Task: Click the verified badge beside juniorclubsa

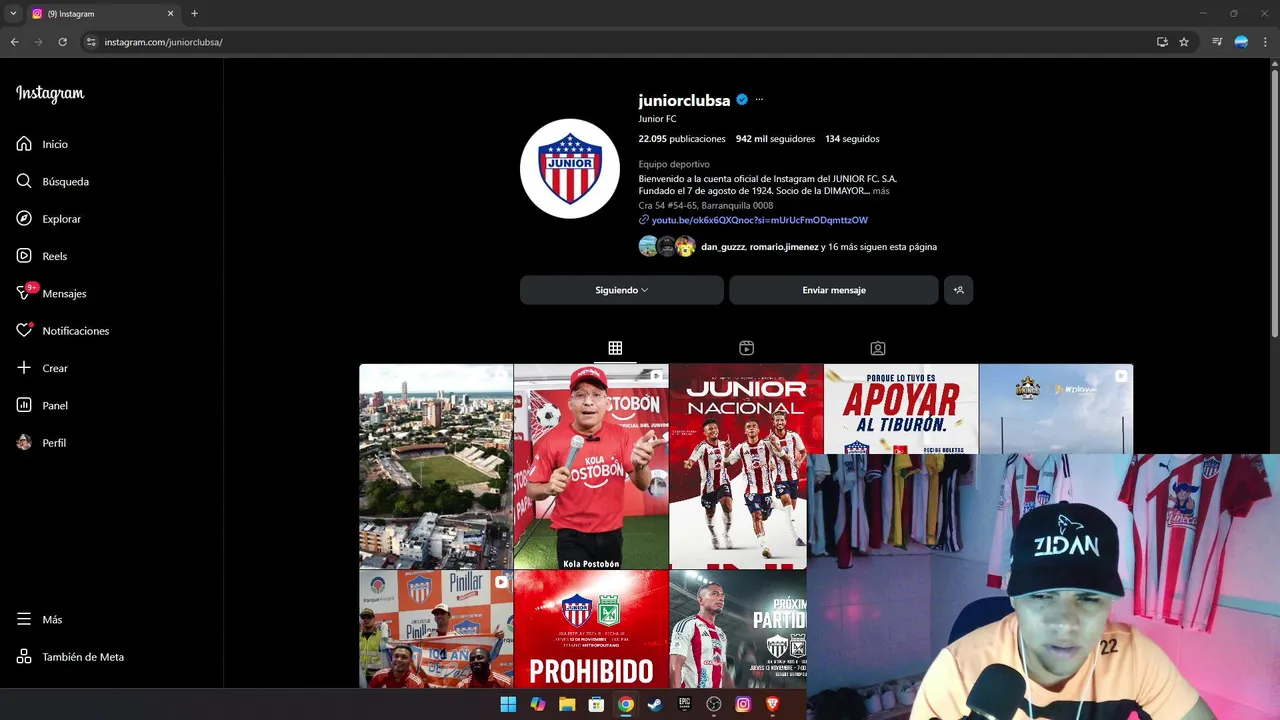Action: point(742,100)
